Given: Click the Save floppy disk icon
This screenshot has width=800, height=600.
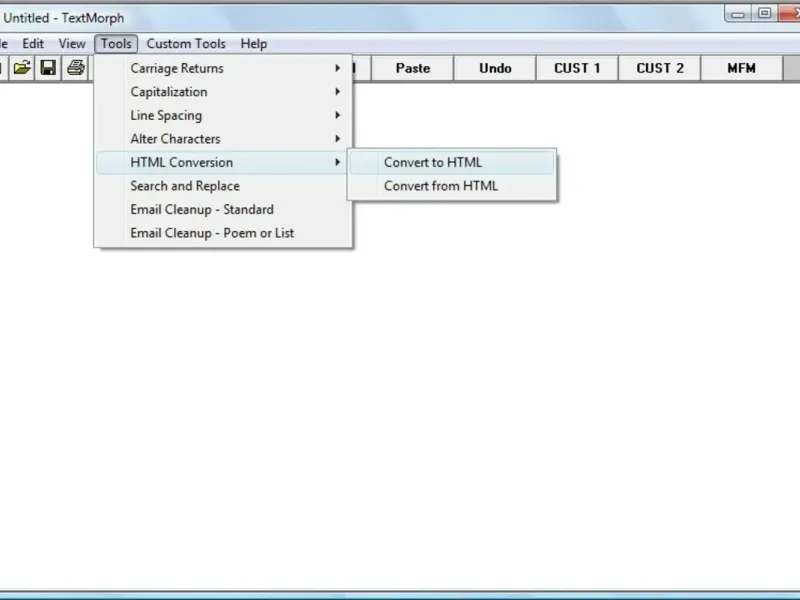Looking at the screenshot, I should coord(48,68).
